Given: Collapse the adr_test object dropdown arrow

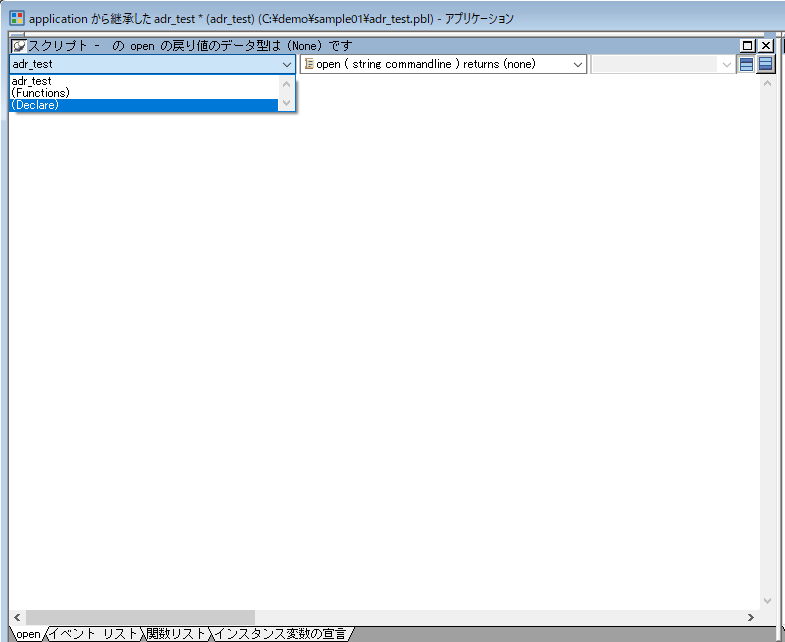Looking at the screenshot, I should click(x=287, y=64).
